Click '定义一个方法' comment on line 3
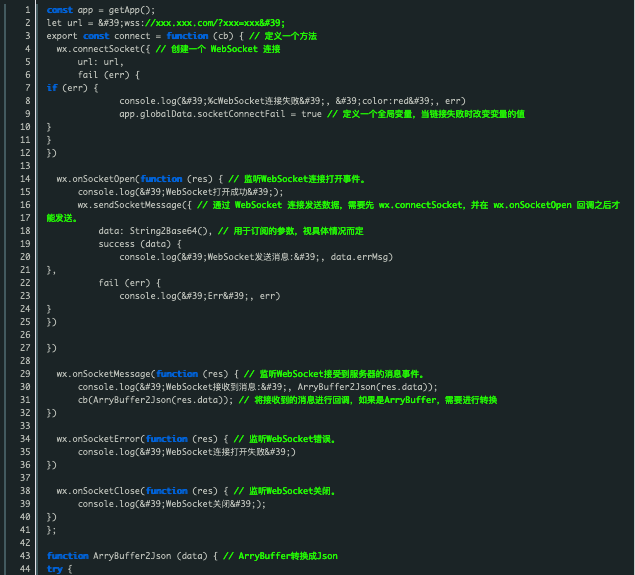This screenshot has width=635, height=575. click(x=290, y=36)
